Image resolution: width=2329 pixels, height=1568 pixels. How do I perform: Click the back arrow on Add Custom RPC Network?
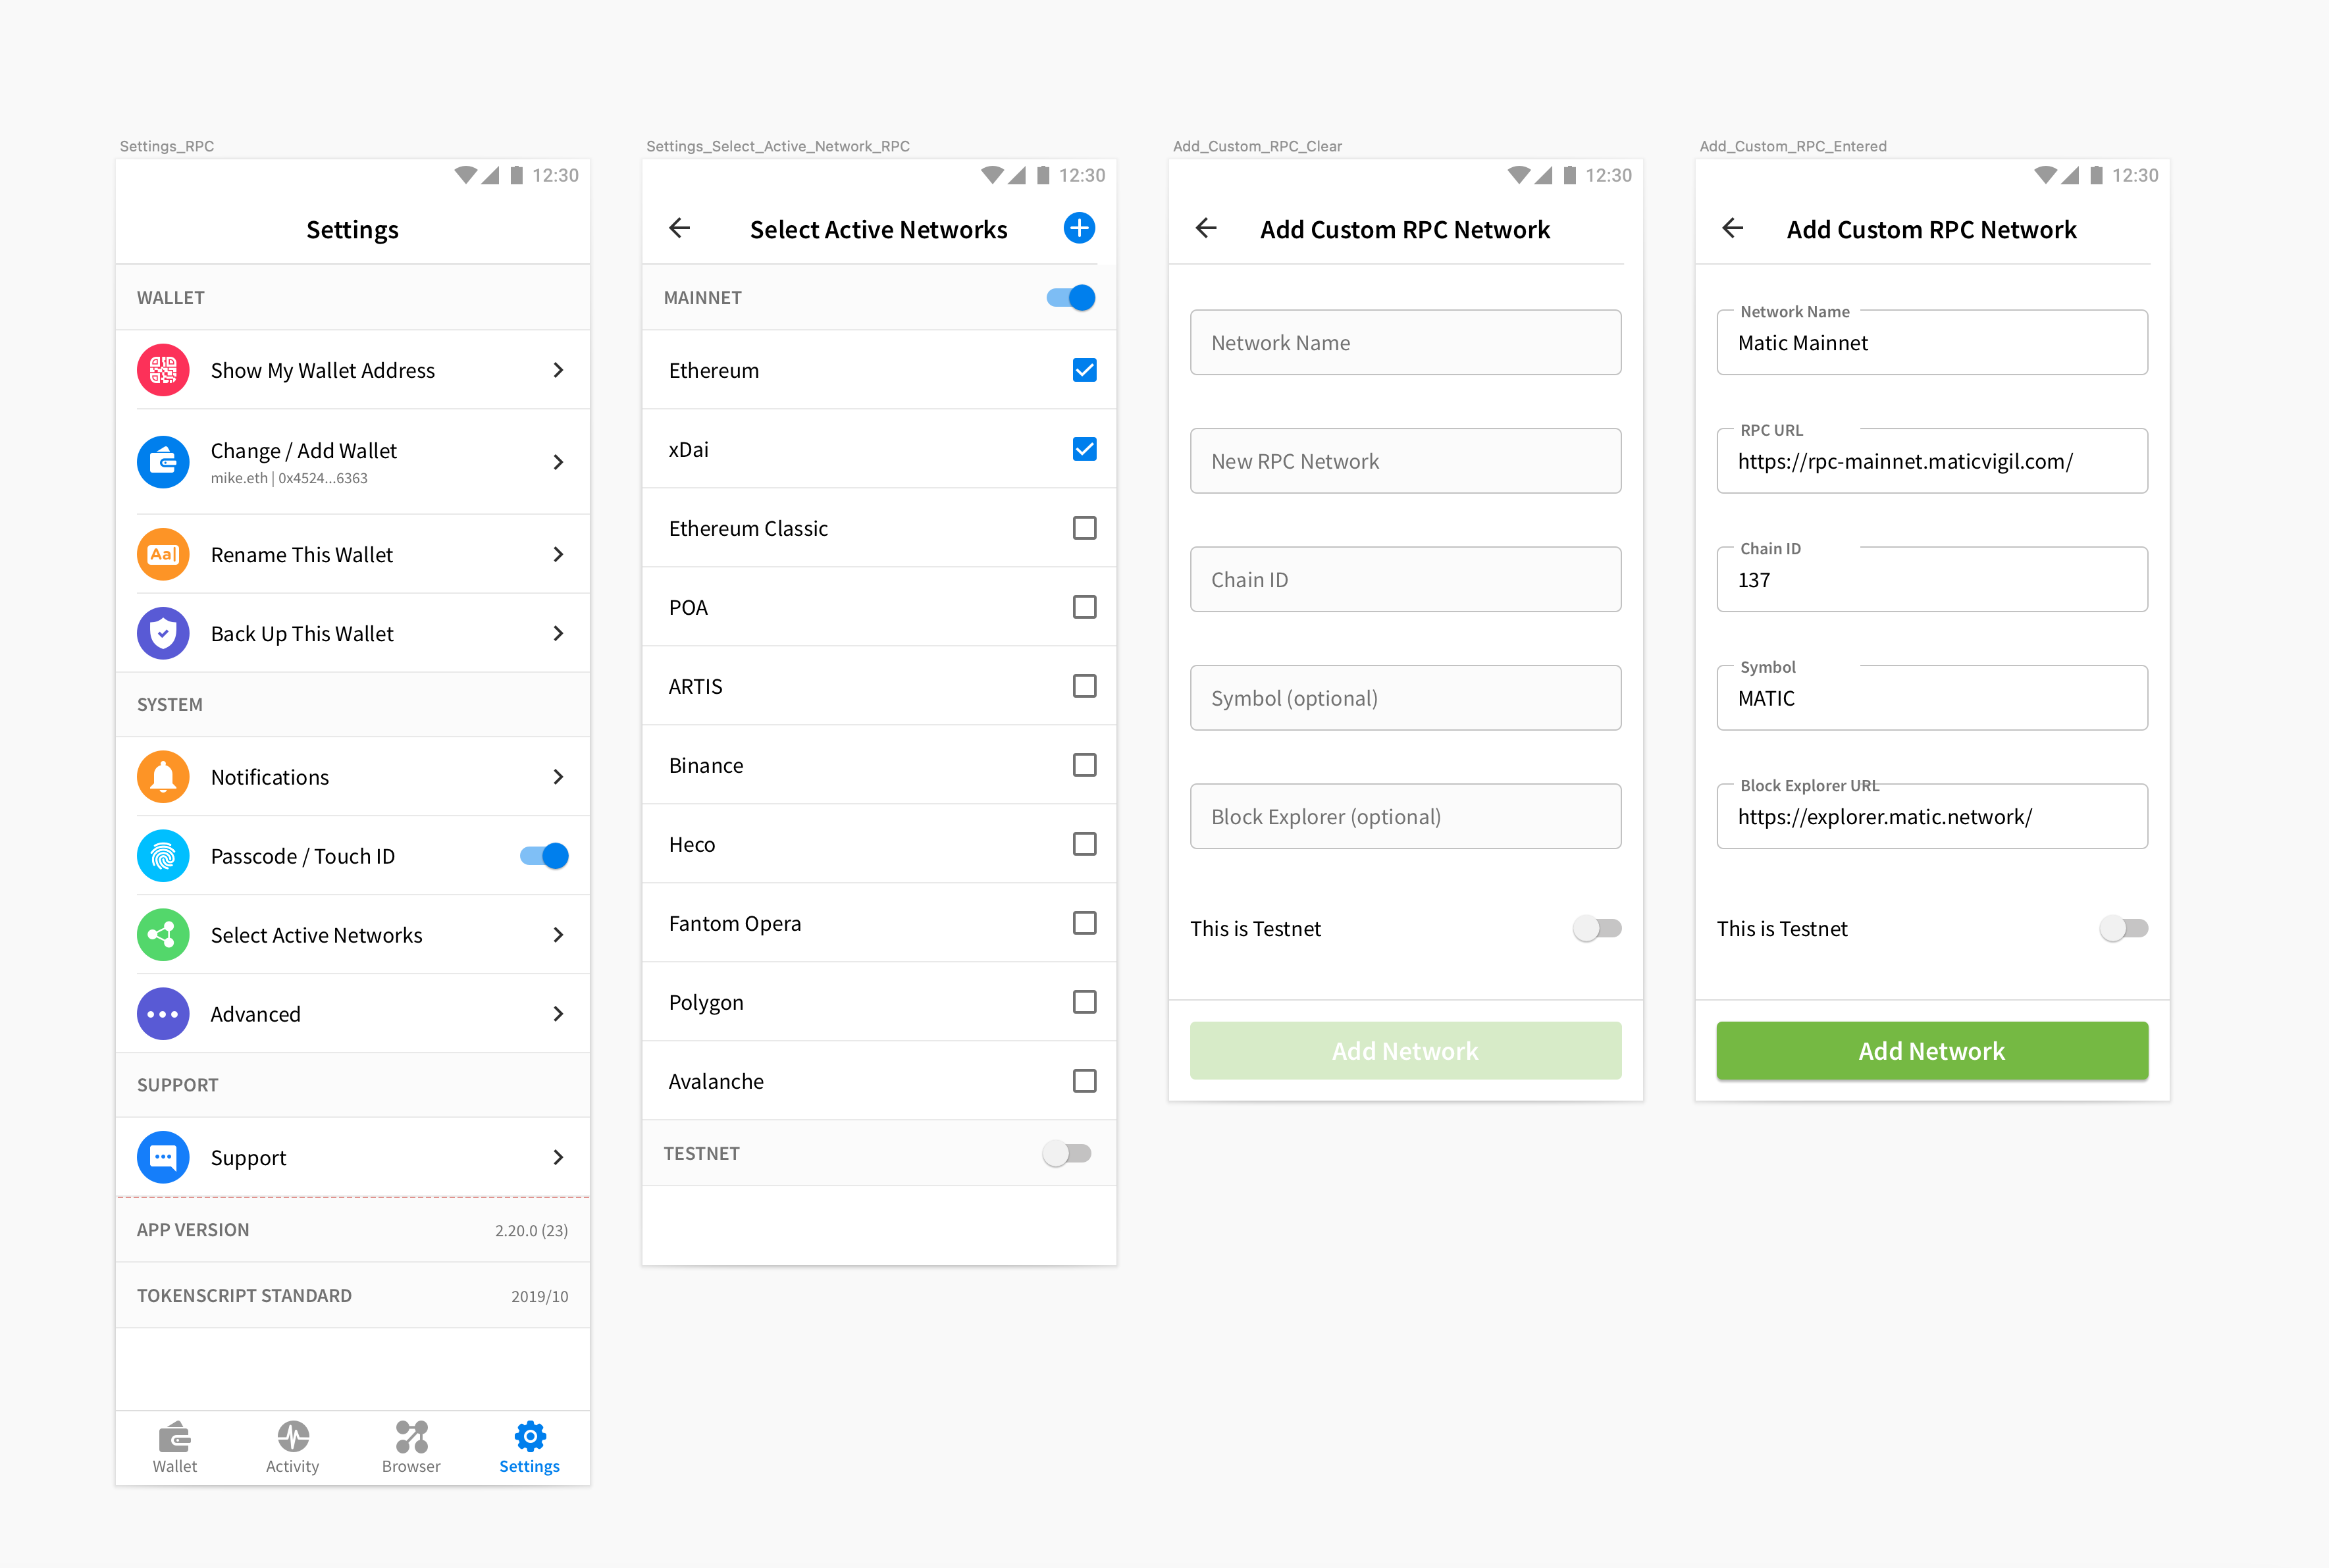pyautogui.click(x=1206, y=228)
